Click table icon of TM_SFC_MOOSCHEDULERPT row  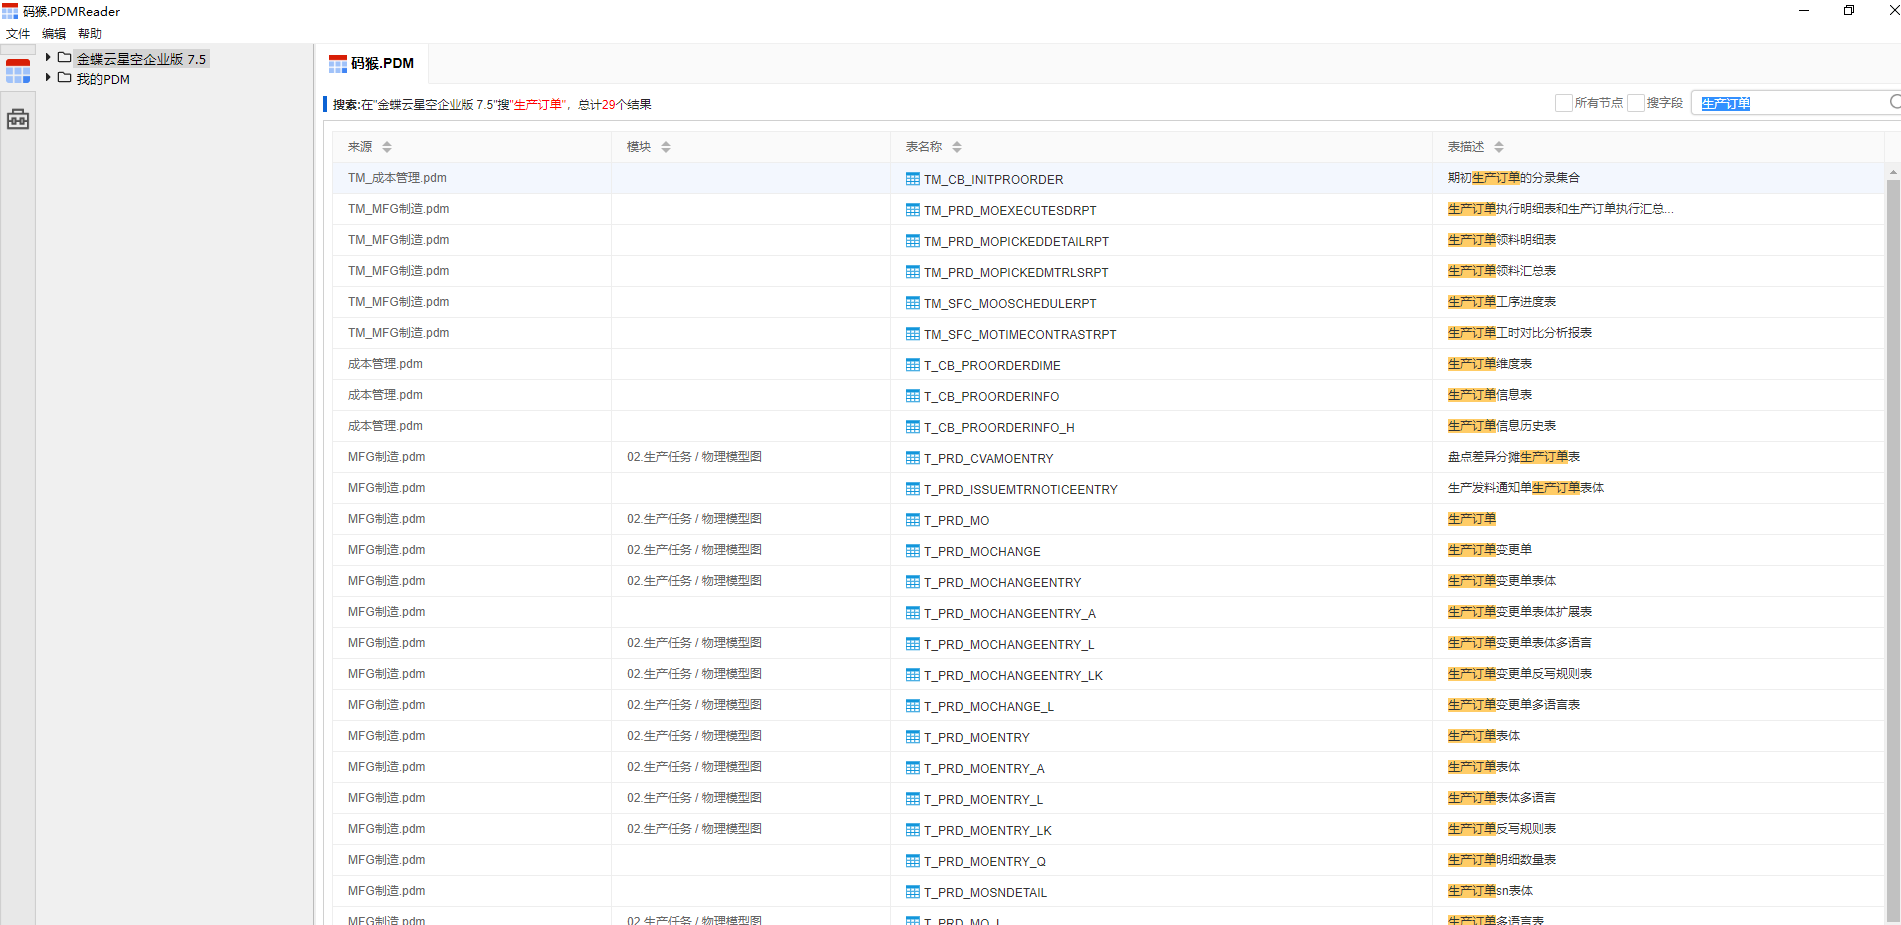(913, 303)
